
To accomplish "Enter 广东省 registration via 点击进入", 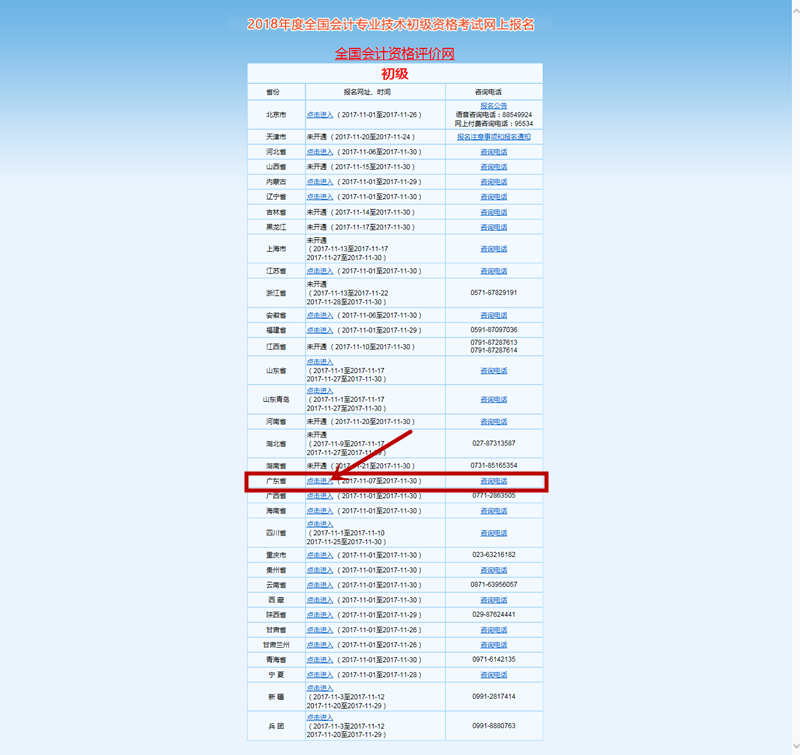I will pos(320,481).
